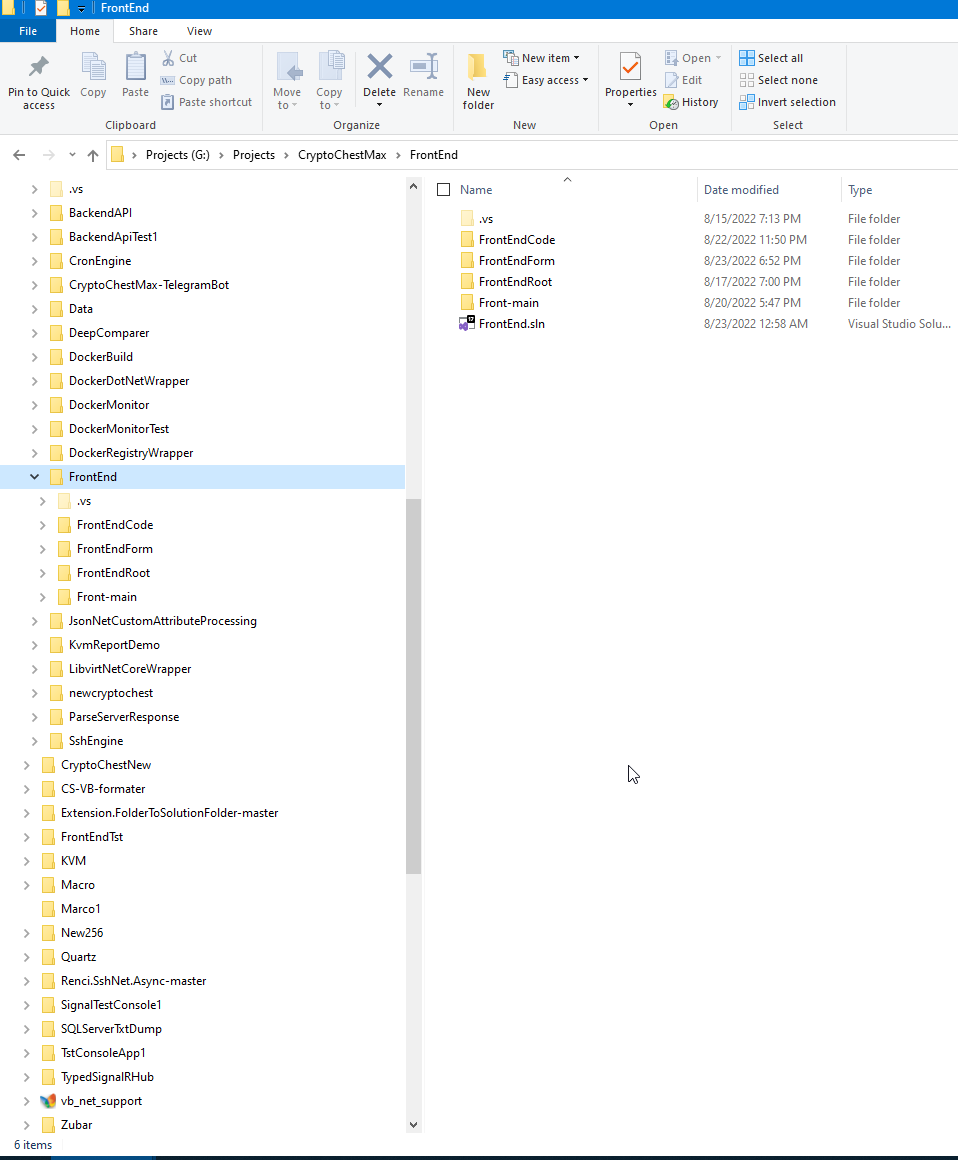Click the Delete X icon
Screen dimensions: 958x1160
[x=380, y=66]
